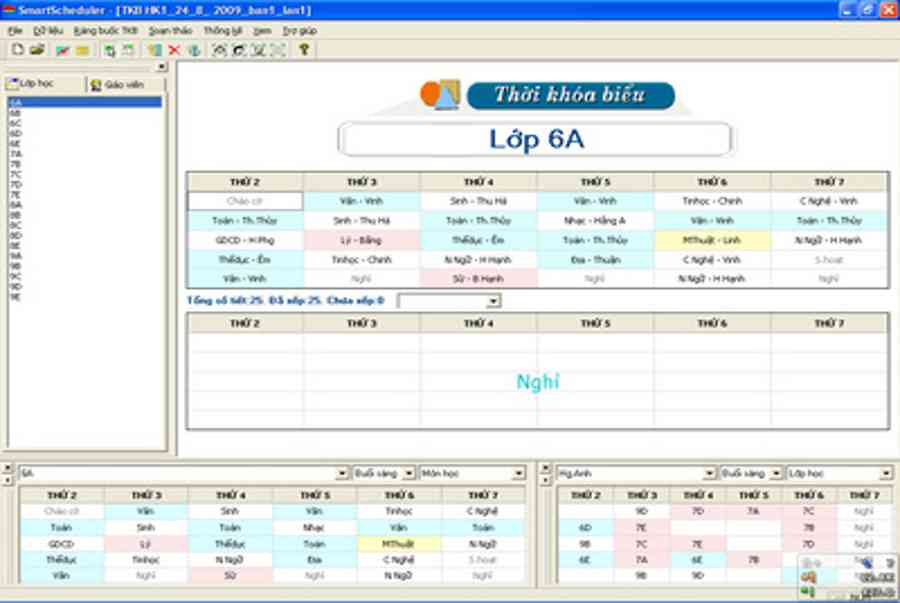The image size is (900, 603).
Task: Click the yellow 'MThuật - Linh' timetable cell
Action: point(711,240)
